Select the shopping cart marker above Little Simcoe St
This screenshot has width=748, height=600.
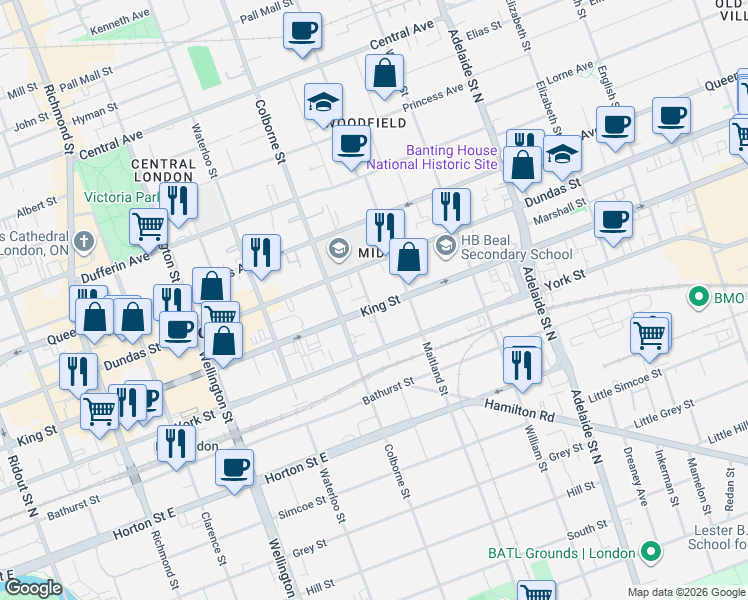(649, 337)
